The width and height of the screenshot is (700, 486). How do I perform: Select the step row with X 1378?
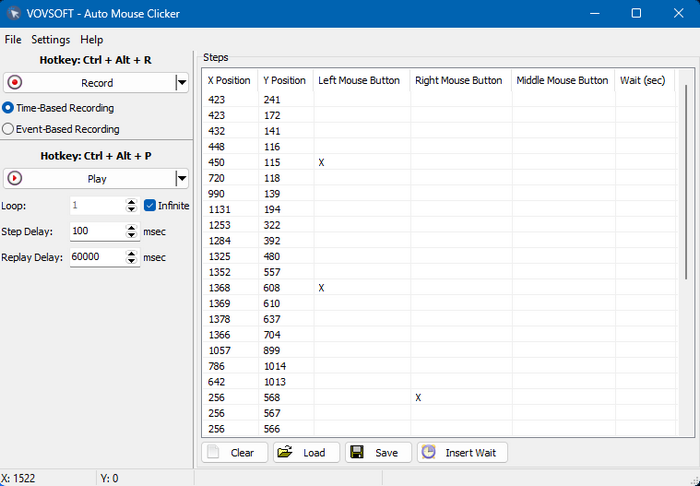(439, 319)
